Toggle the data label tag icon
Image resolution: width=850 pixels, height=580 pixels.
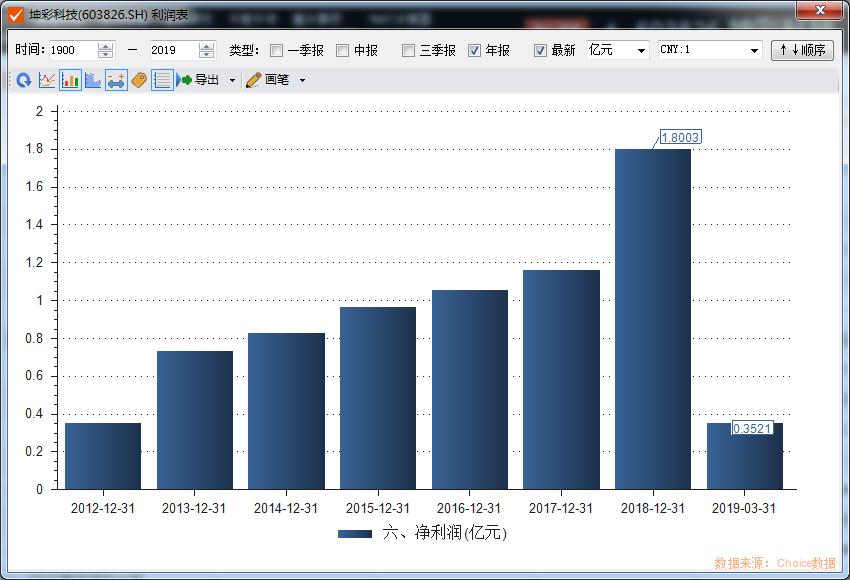point(138,80)
